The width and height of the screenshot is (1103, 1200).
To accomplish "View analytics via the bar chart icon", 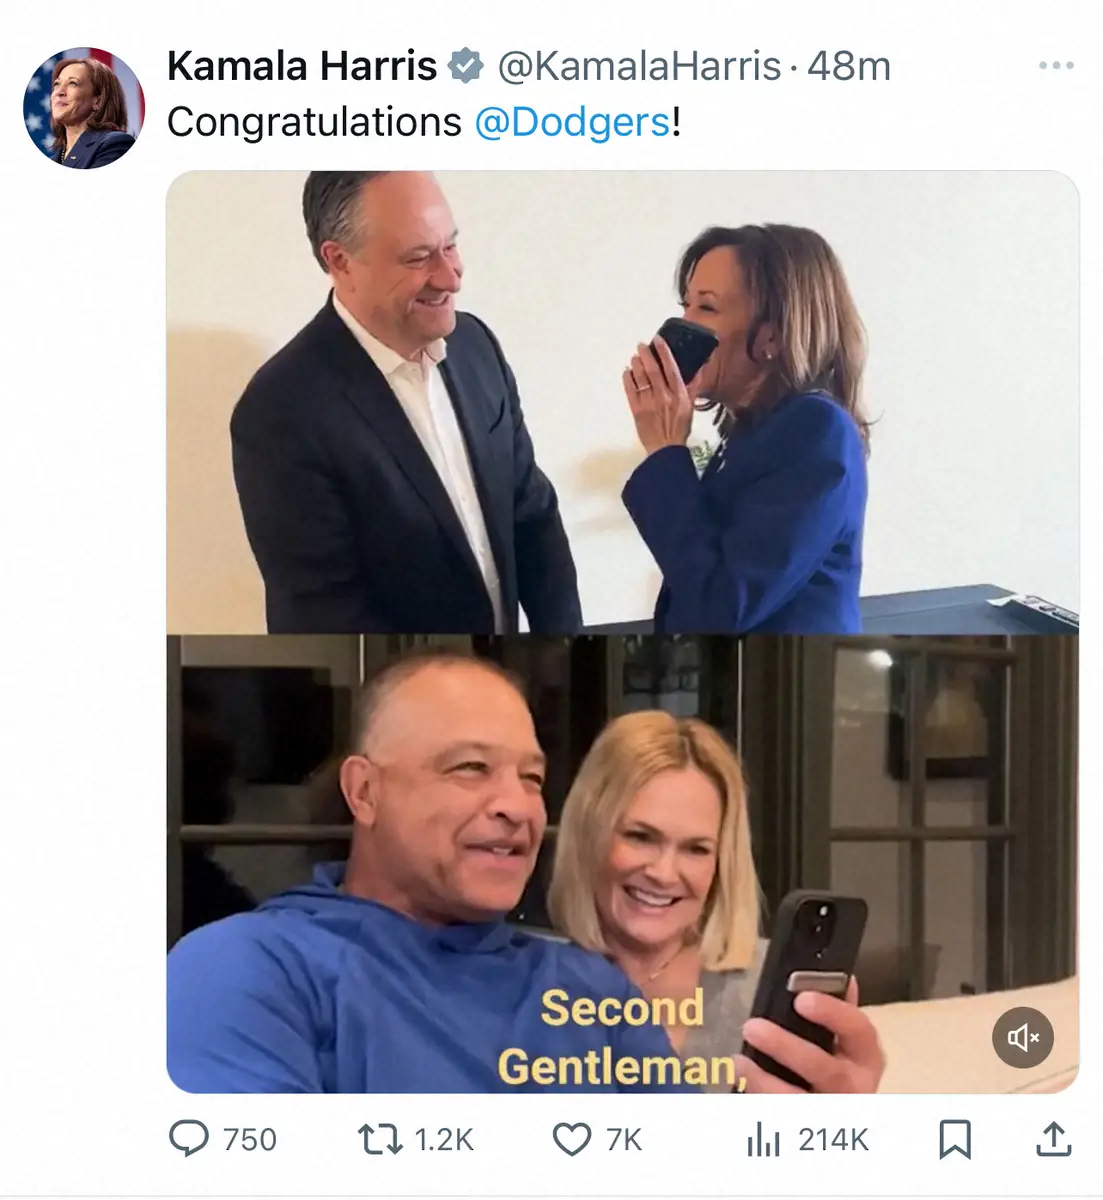I will pyautogui.click(x=763, y=1139).
